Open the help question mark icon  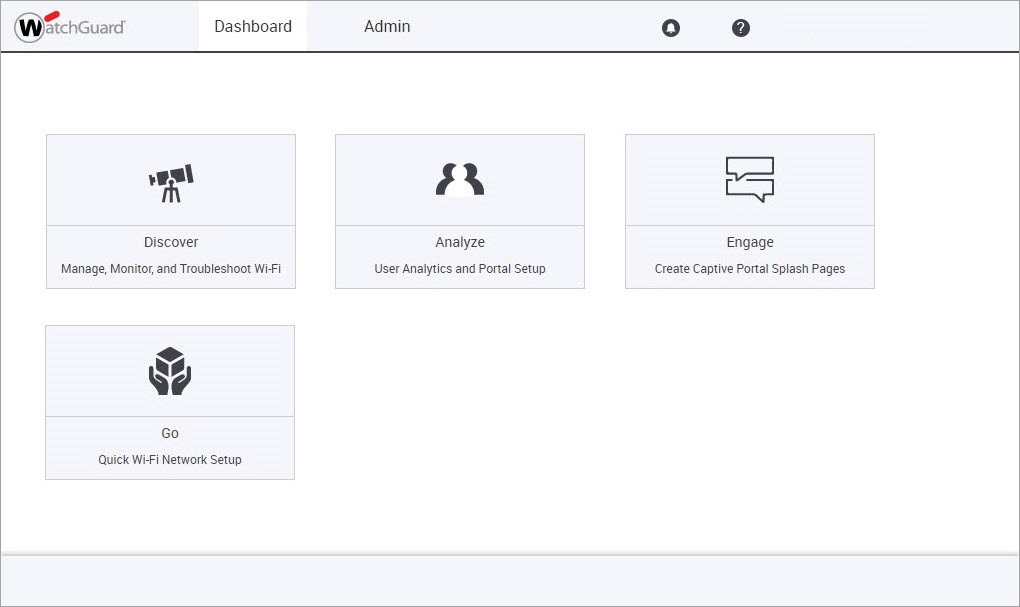pos(740,27)
